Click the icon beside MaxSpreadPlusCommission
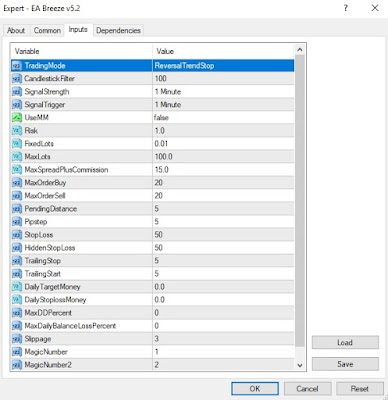 (17, 170)
